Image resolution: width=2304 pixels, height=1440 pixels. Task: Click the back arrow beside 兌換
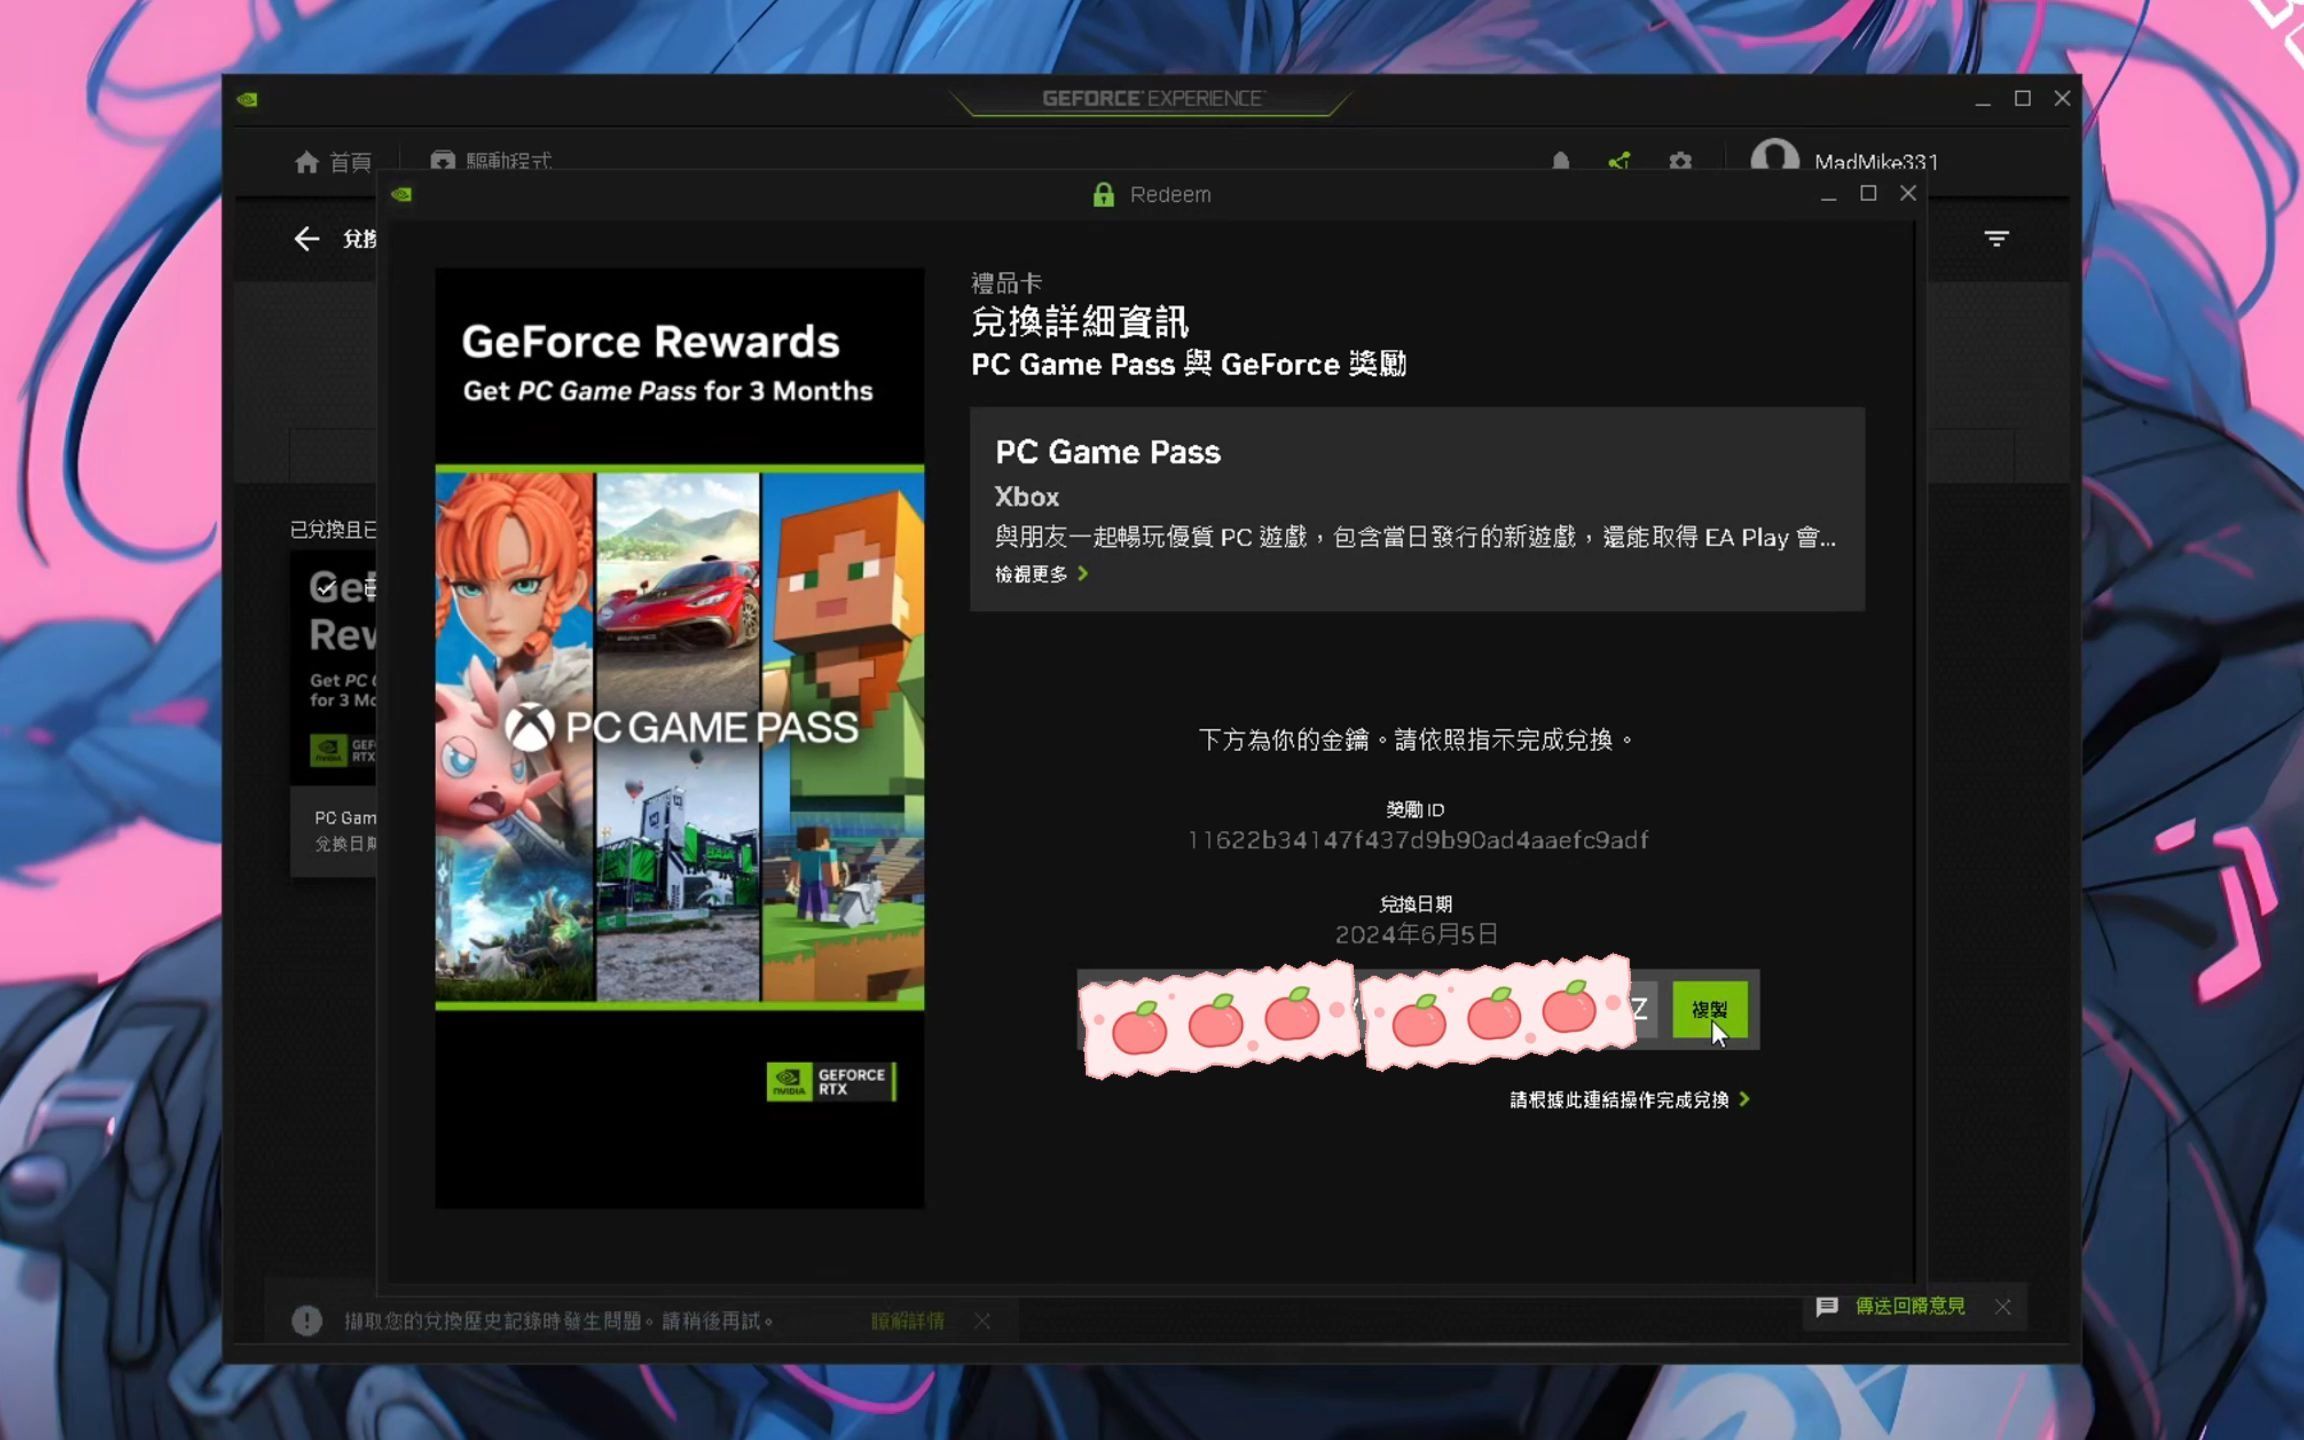pos(306,239)
